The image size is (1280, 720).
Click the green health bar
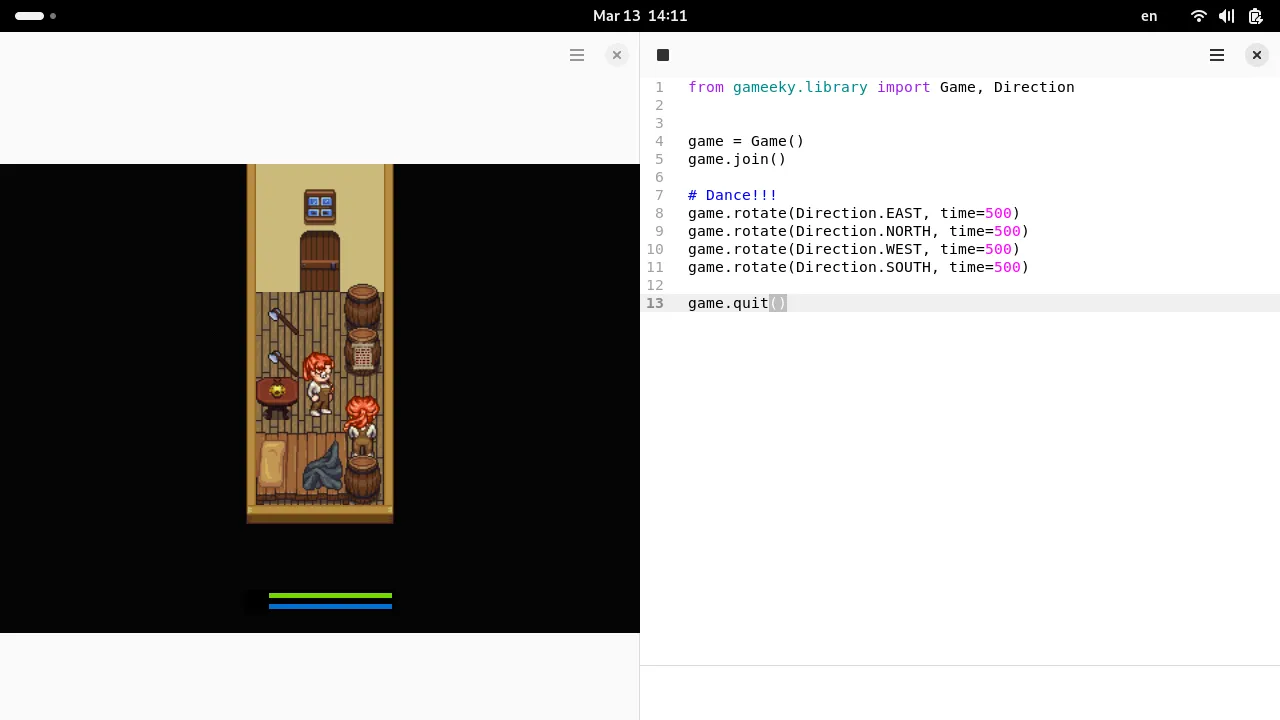tap(330, 595)
